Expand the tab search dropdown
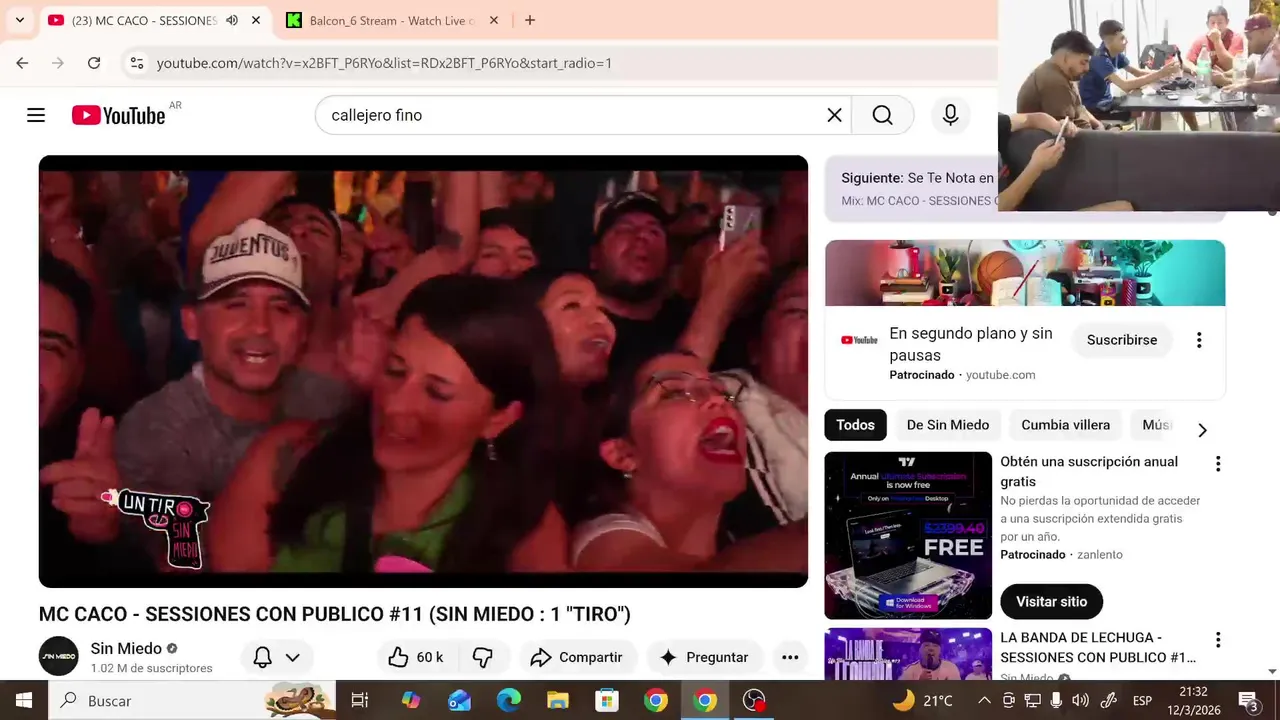 19,20
